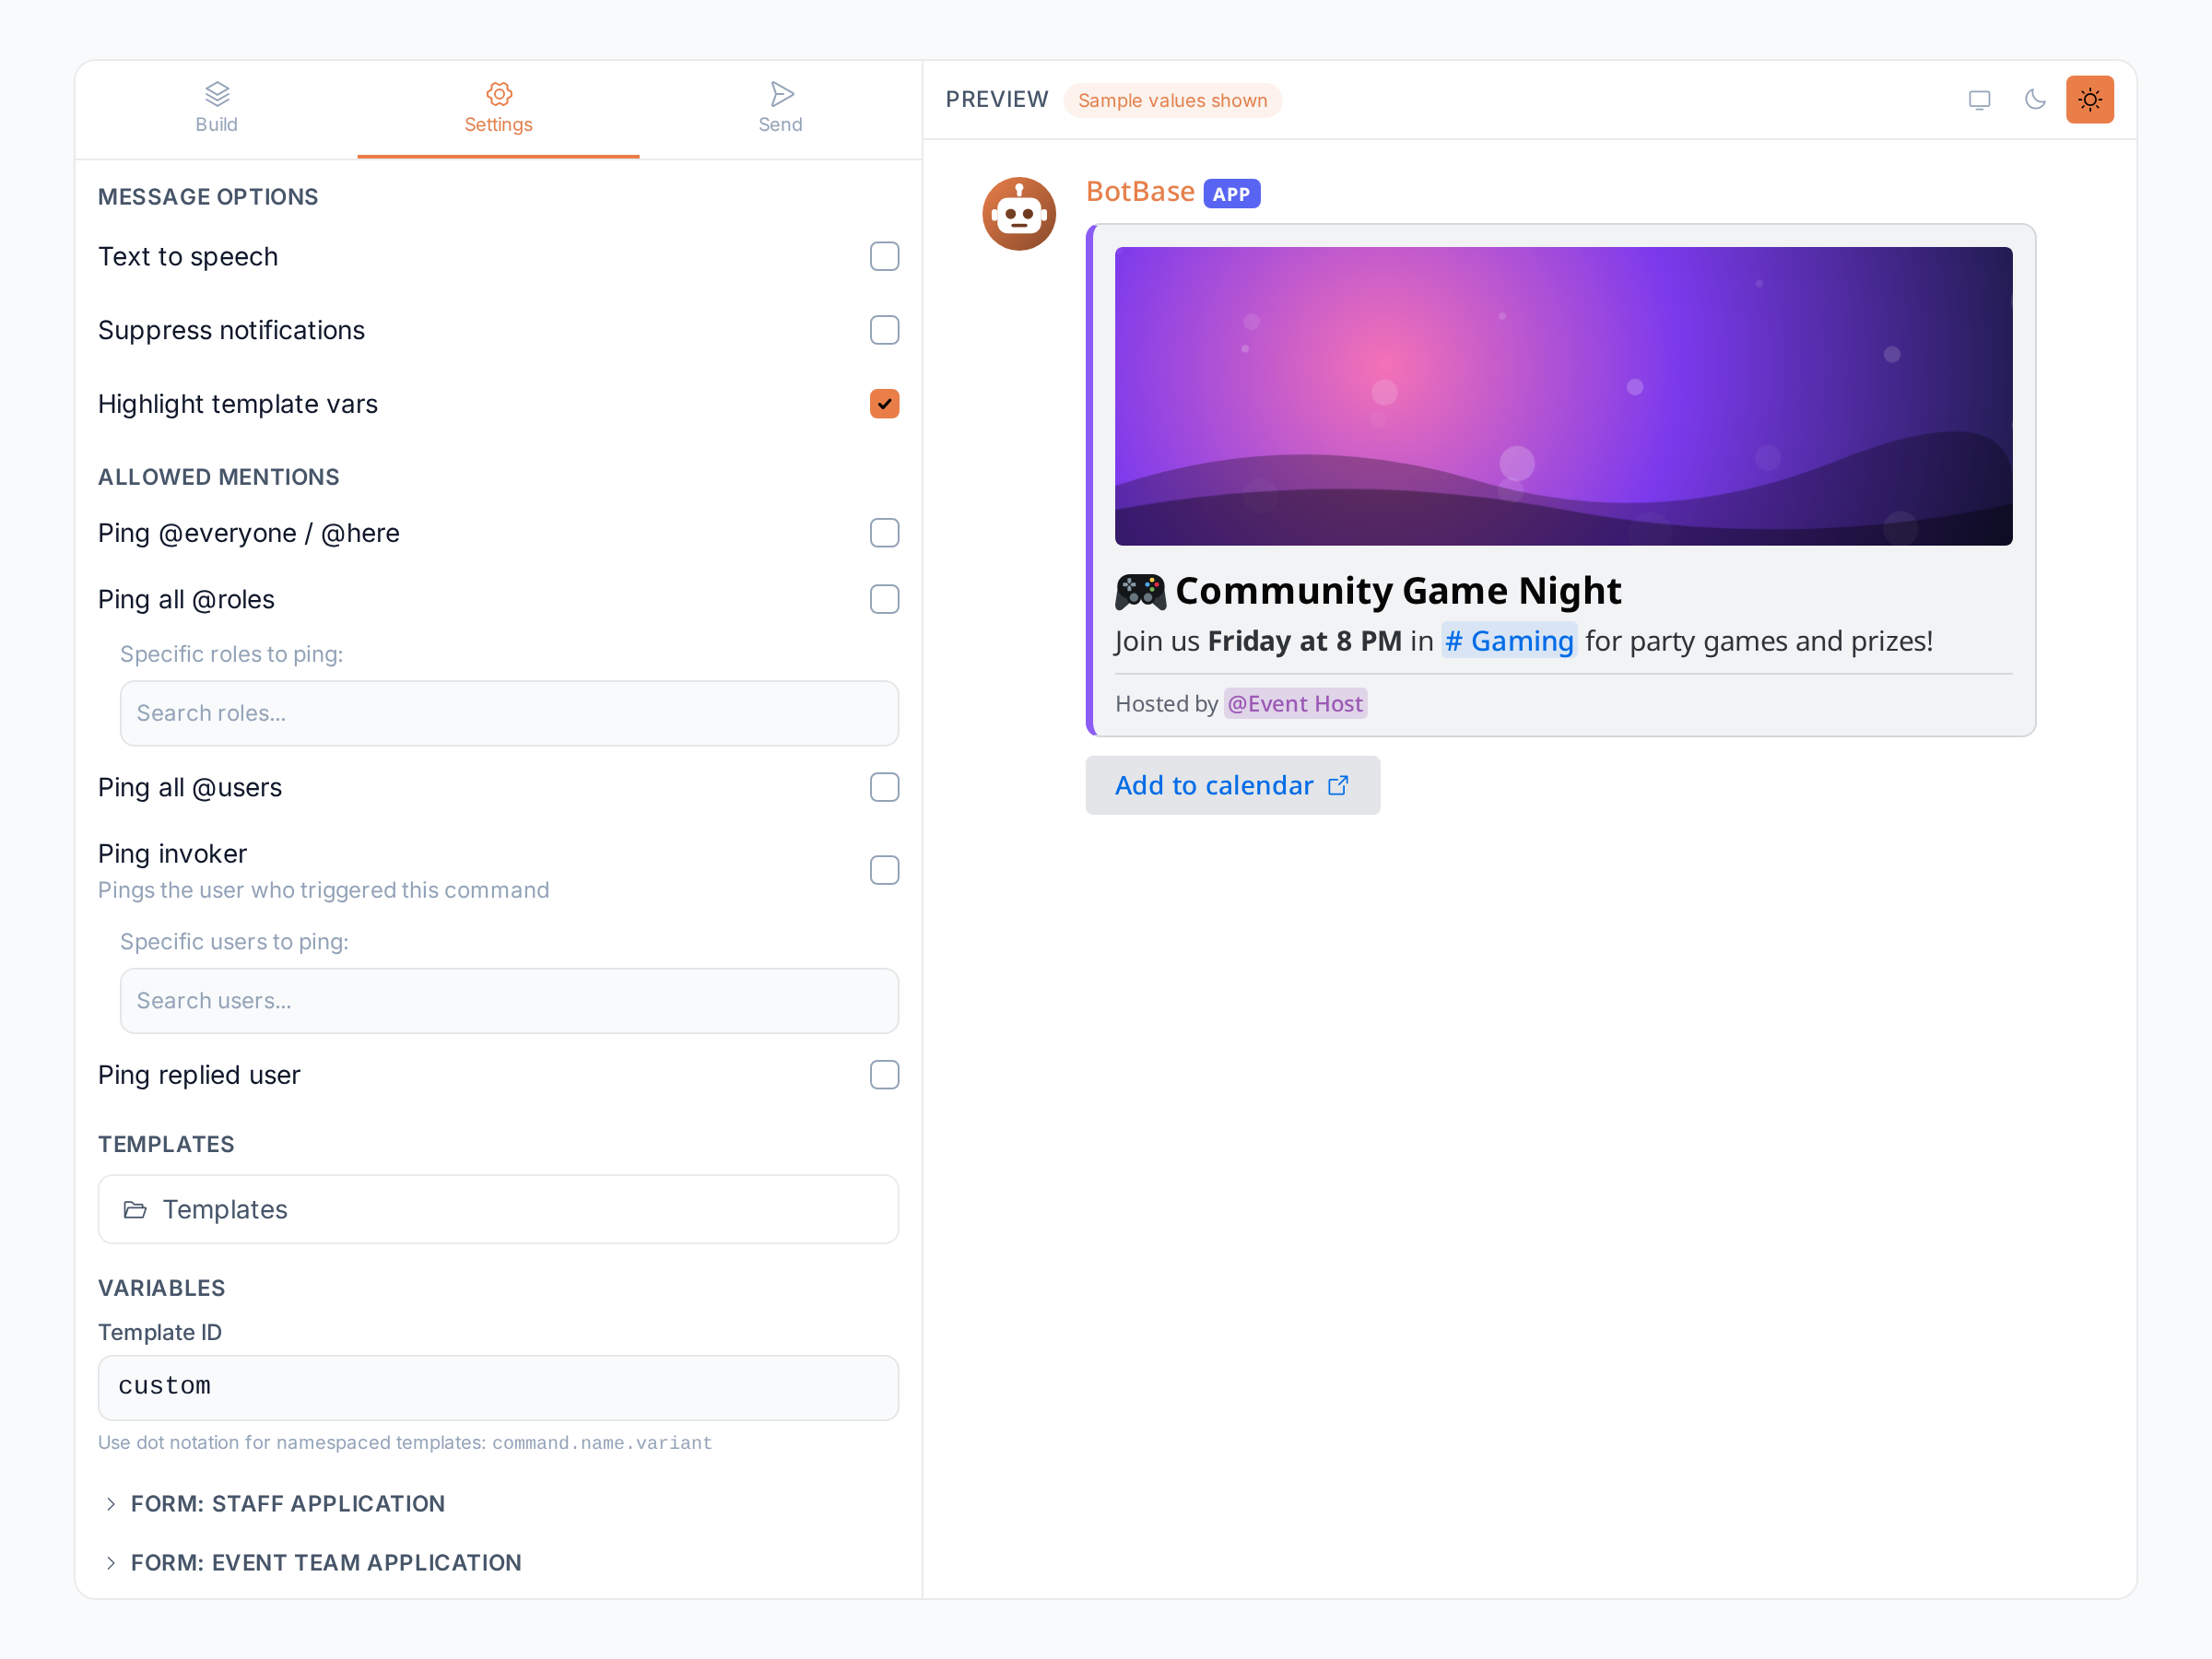Go to the Send tab
Image resolution: width=2212 pixels, height=1659 pixels.
[780, 109]
